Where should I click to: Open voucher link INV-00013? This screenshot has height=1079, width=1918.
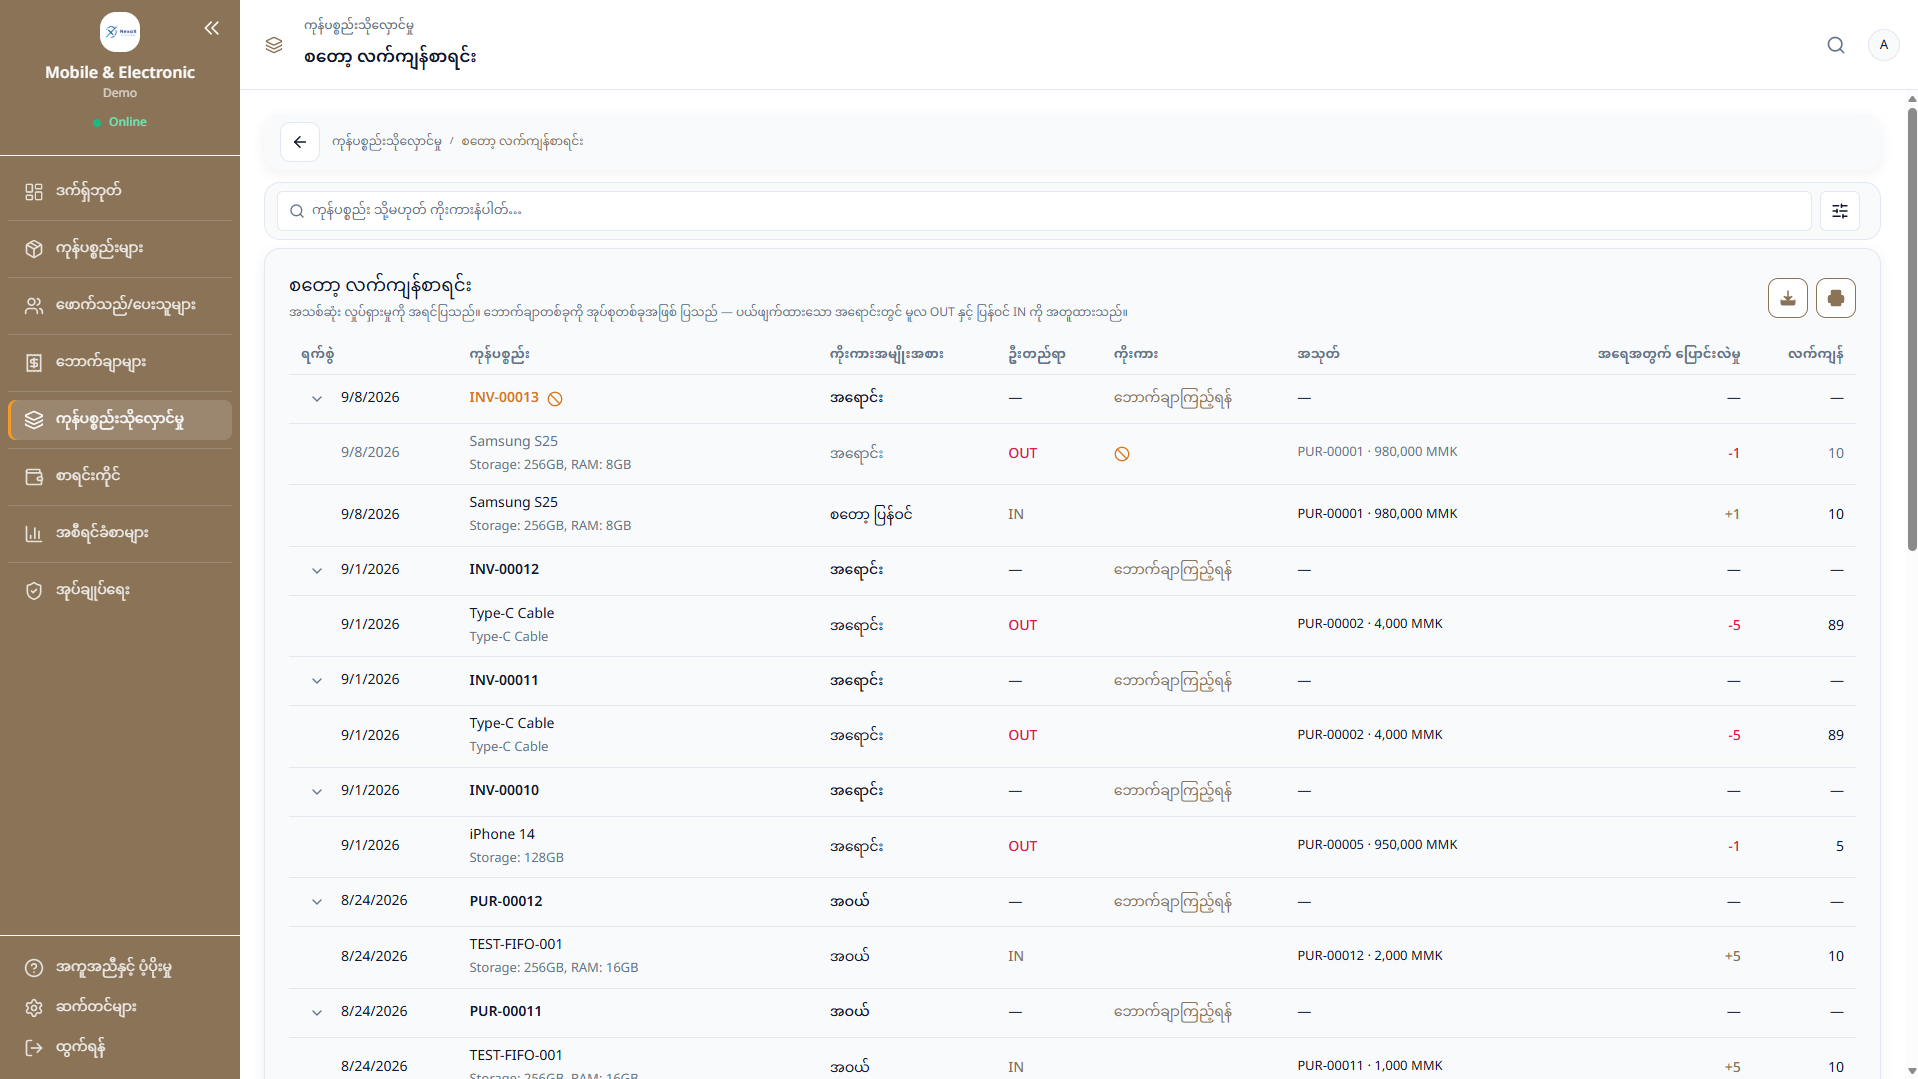pos(504,397)
